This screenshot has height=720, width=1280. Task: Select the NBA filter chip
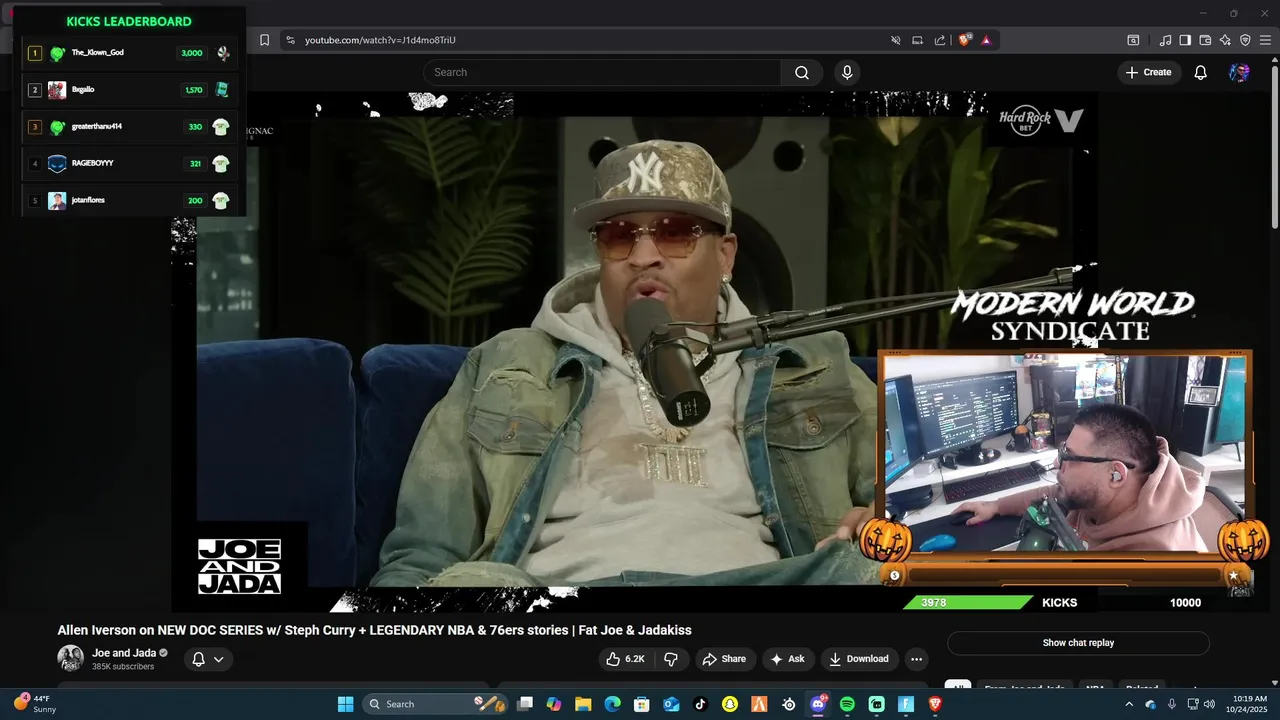click(1095, 688)
